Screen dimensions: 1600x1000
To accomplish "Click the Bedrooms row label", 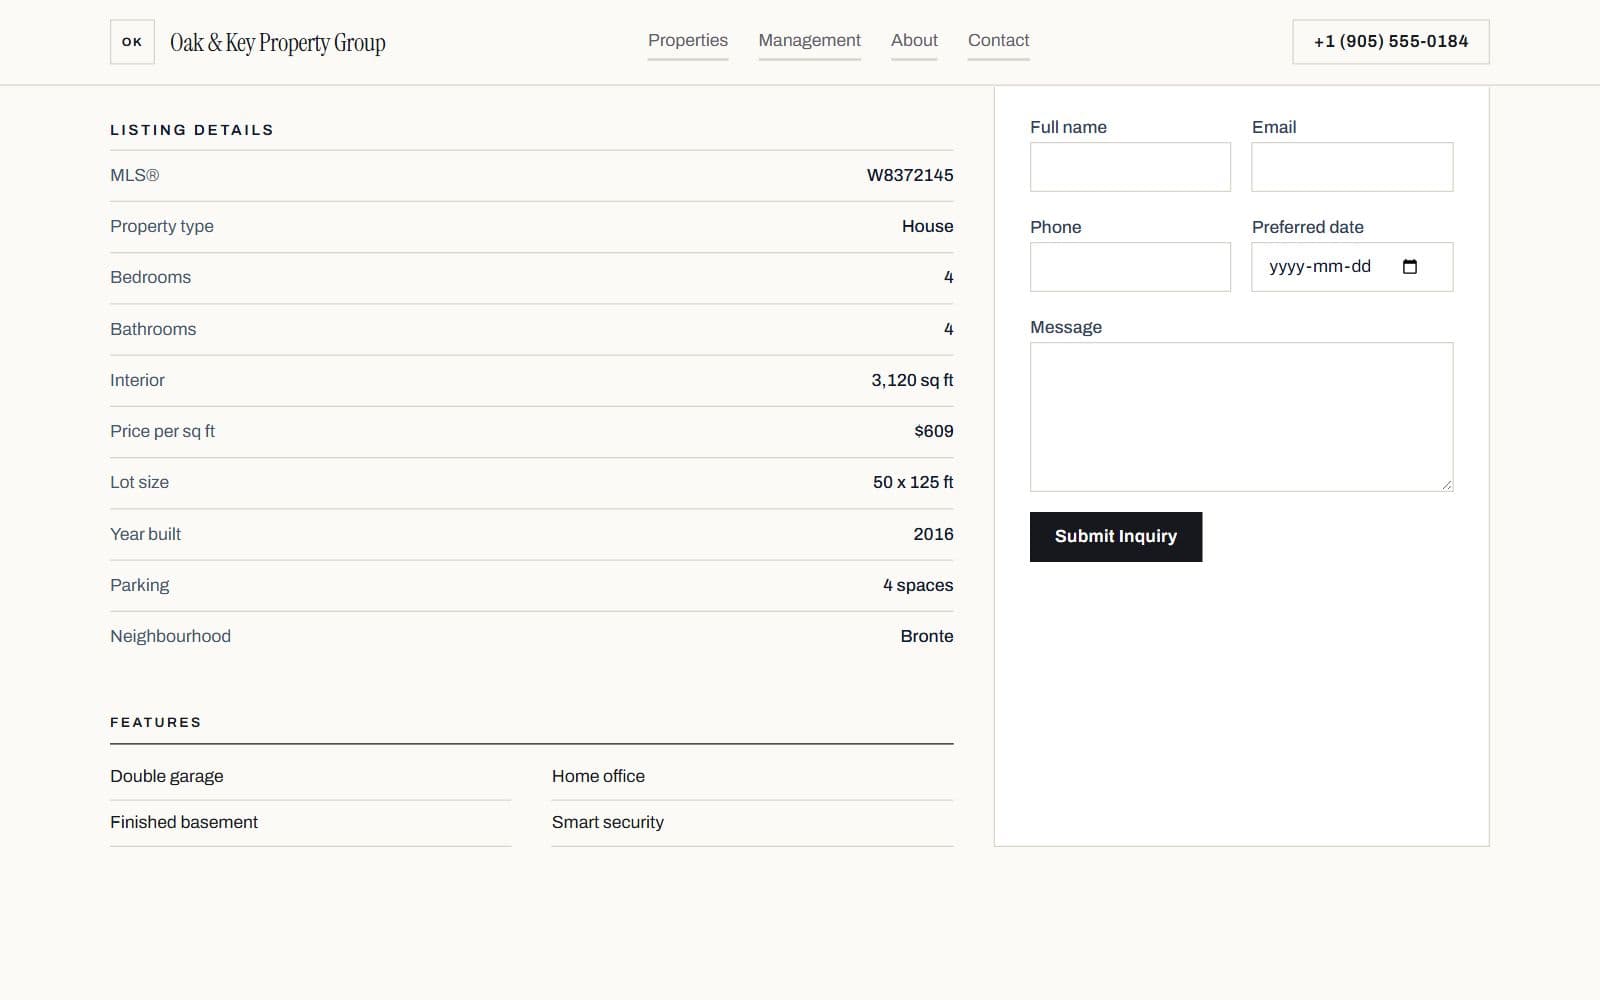I will coord(150,277).
